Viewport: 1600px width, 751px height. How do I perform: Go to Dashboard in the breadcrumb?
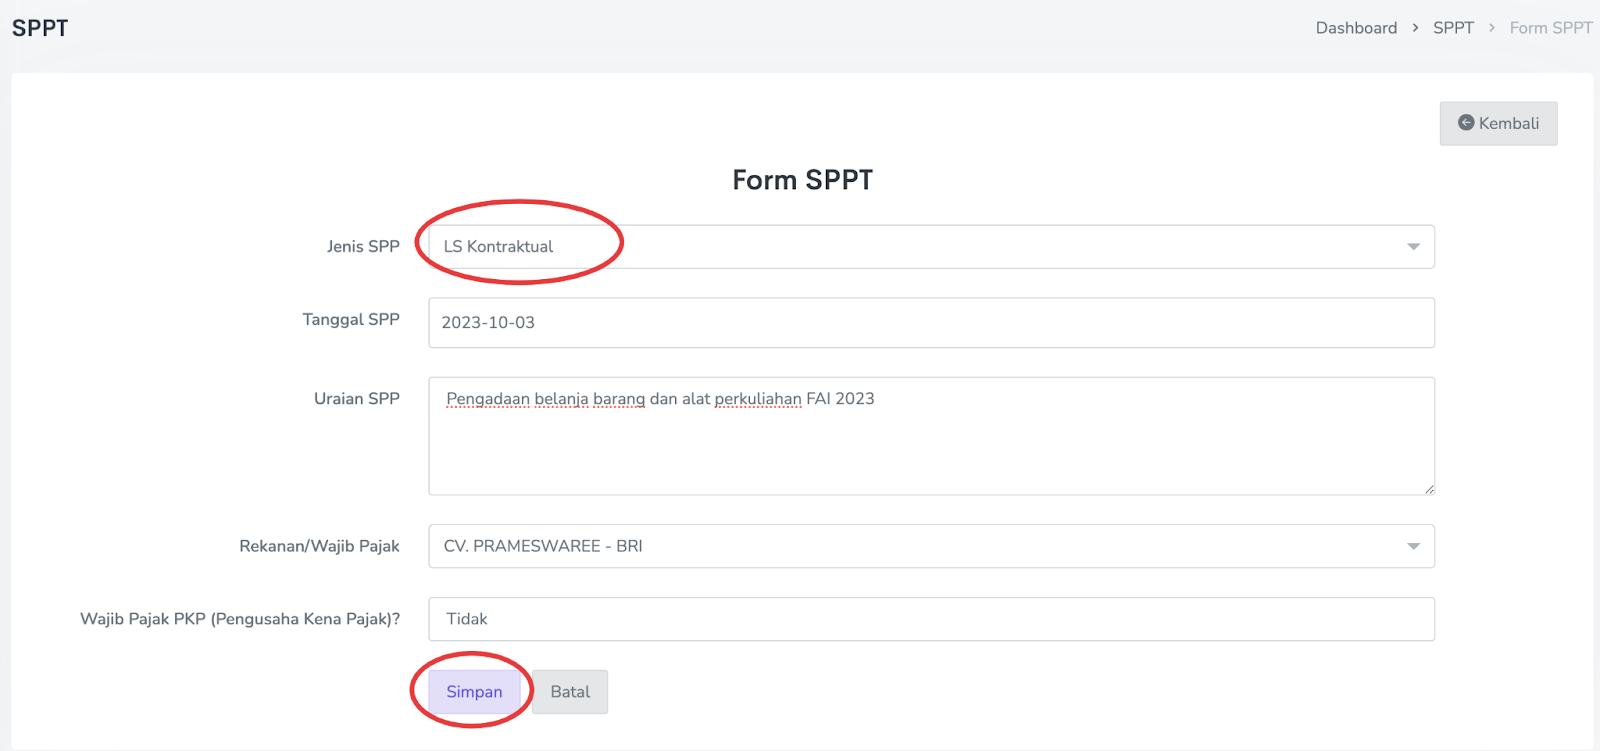coord(1356,28)
